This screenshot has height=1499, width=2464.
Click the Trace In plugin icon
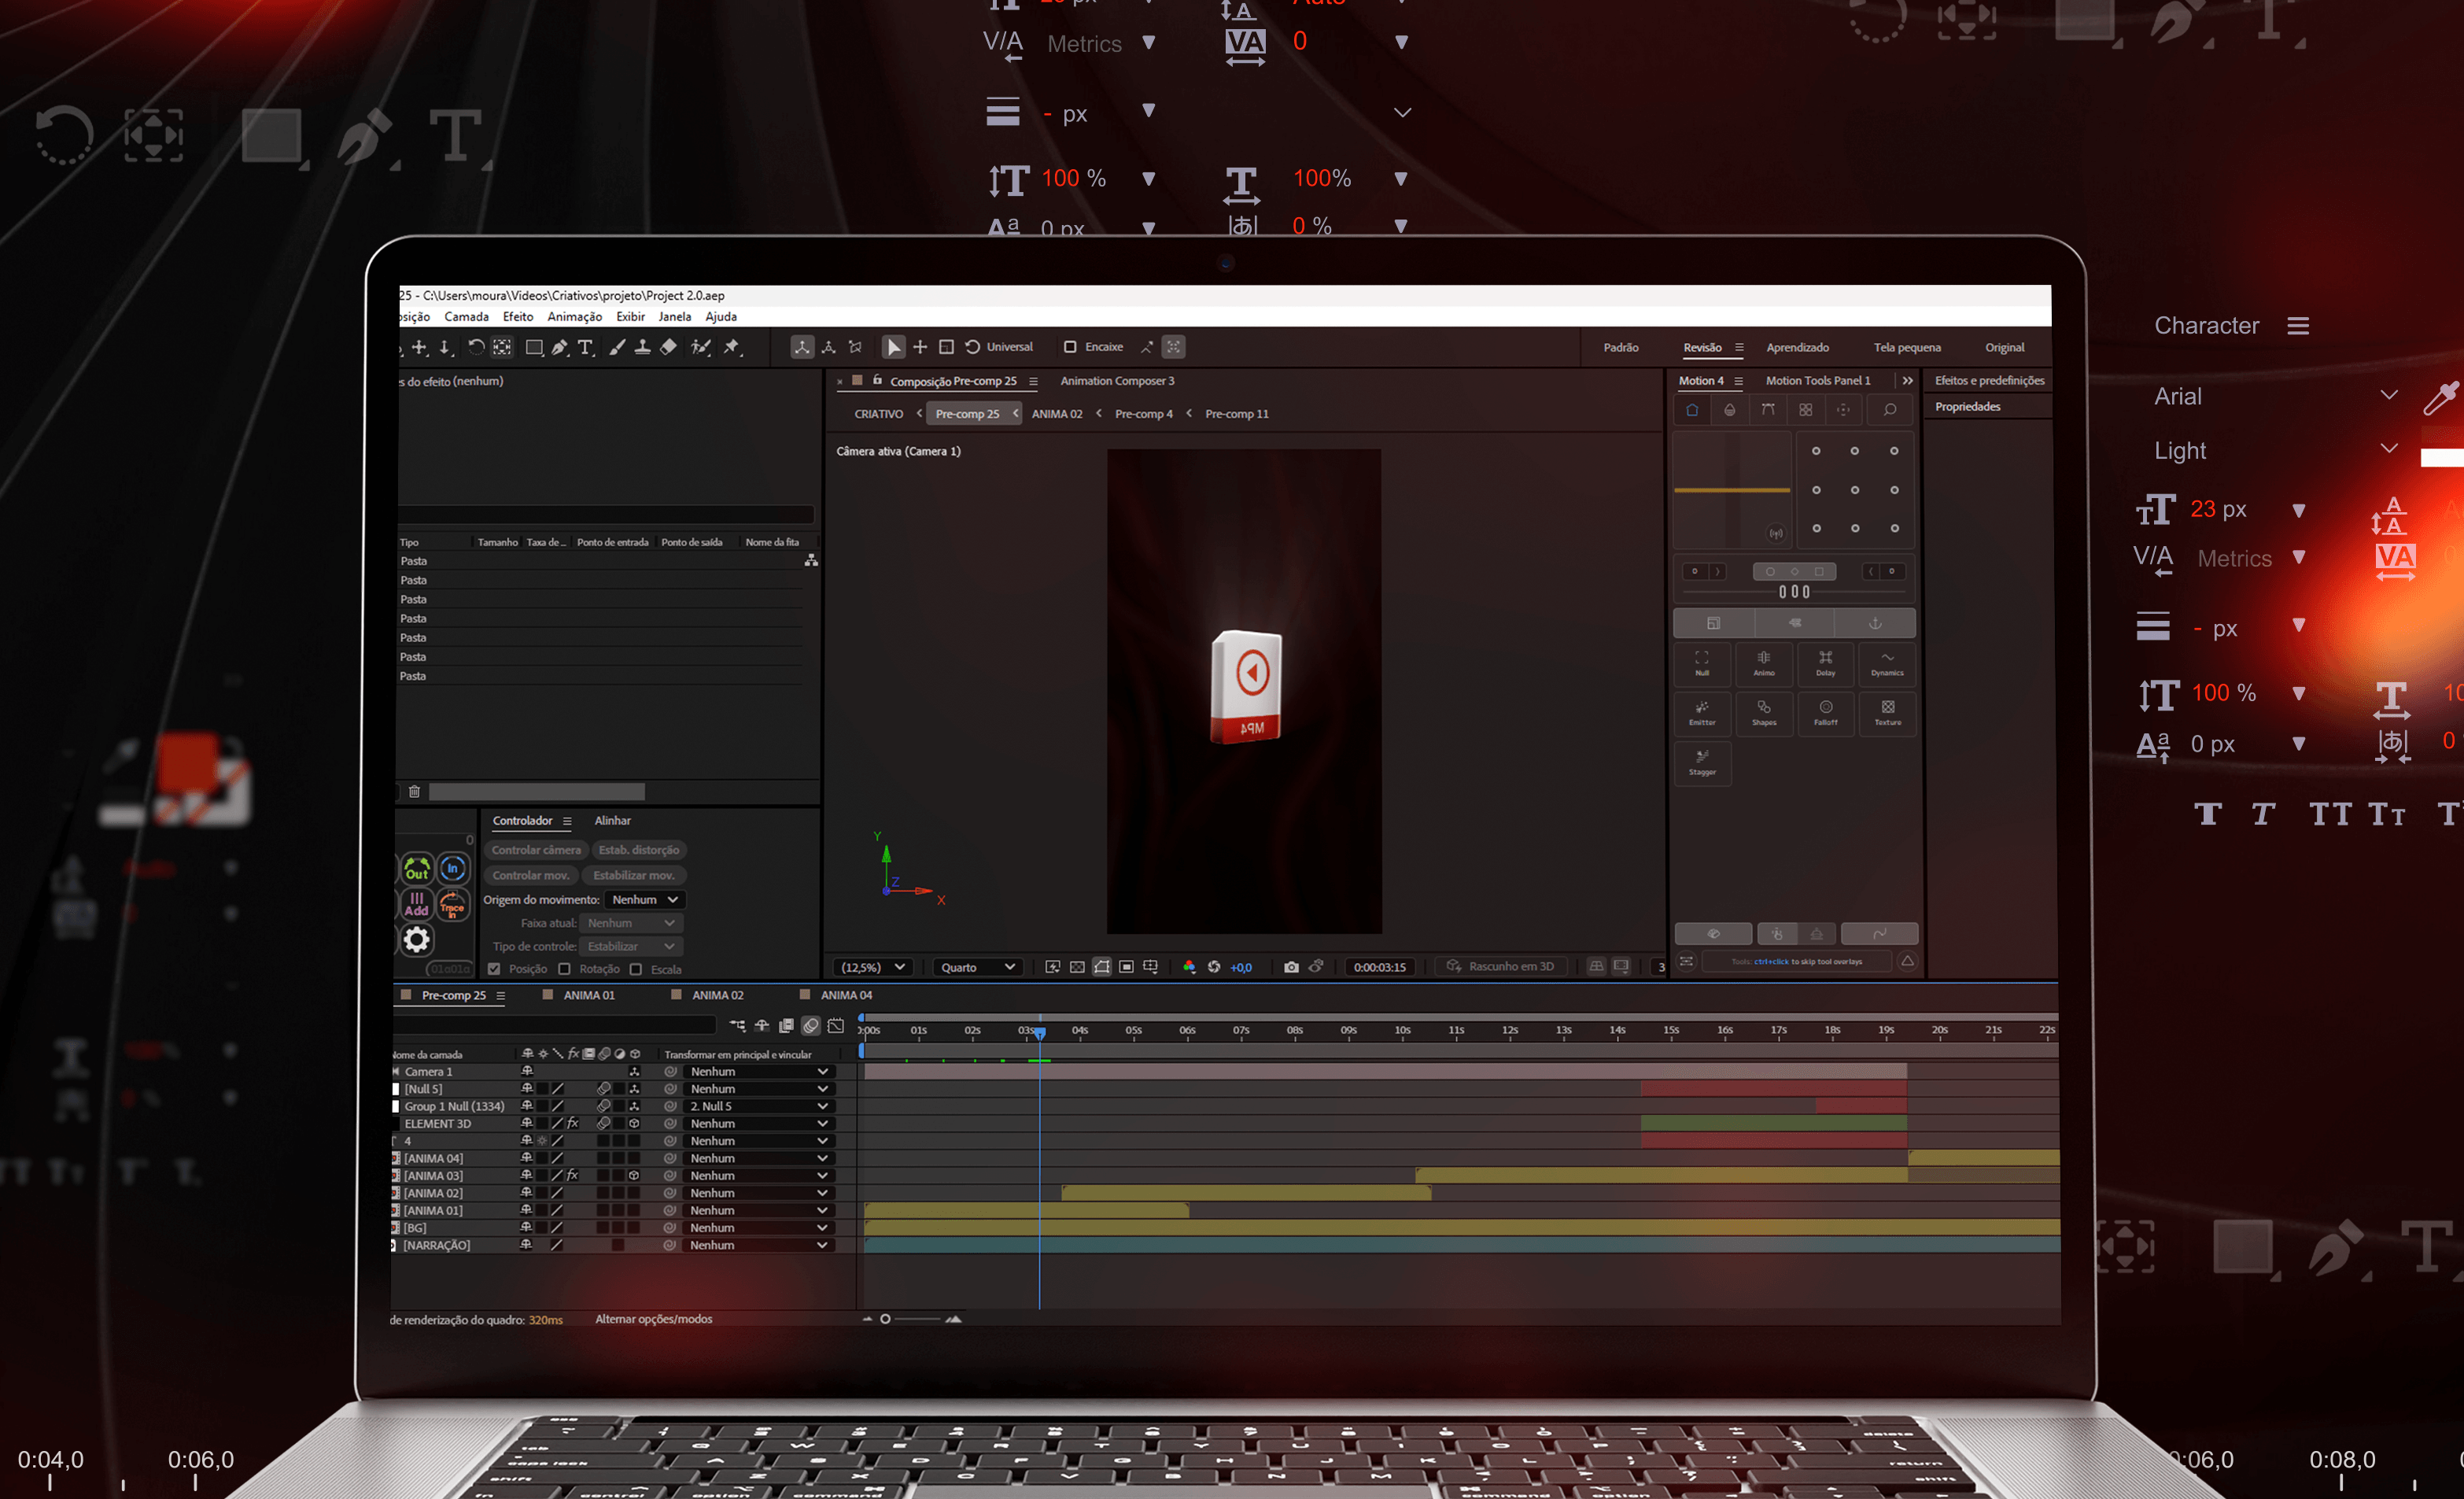point(453,906)
